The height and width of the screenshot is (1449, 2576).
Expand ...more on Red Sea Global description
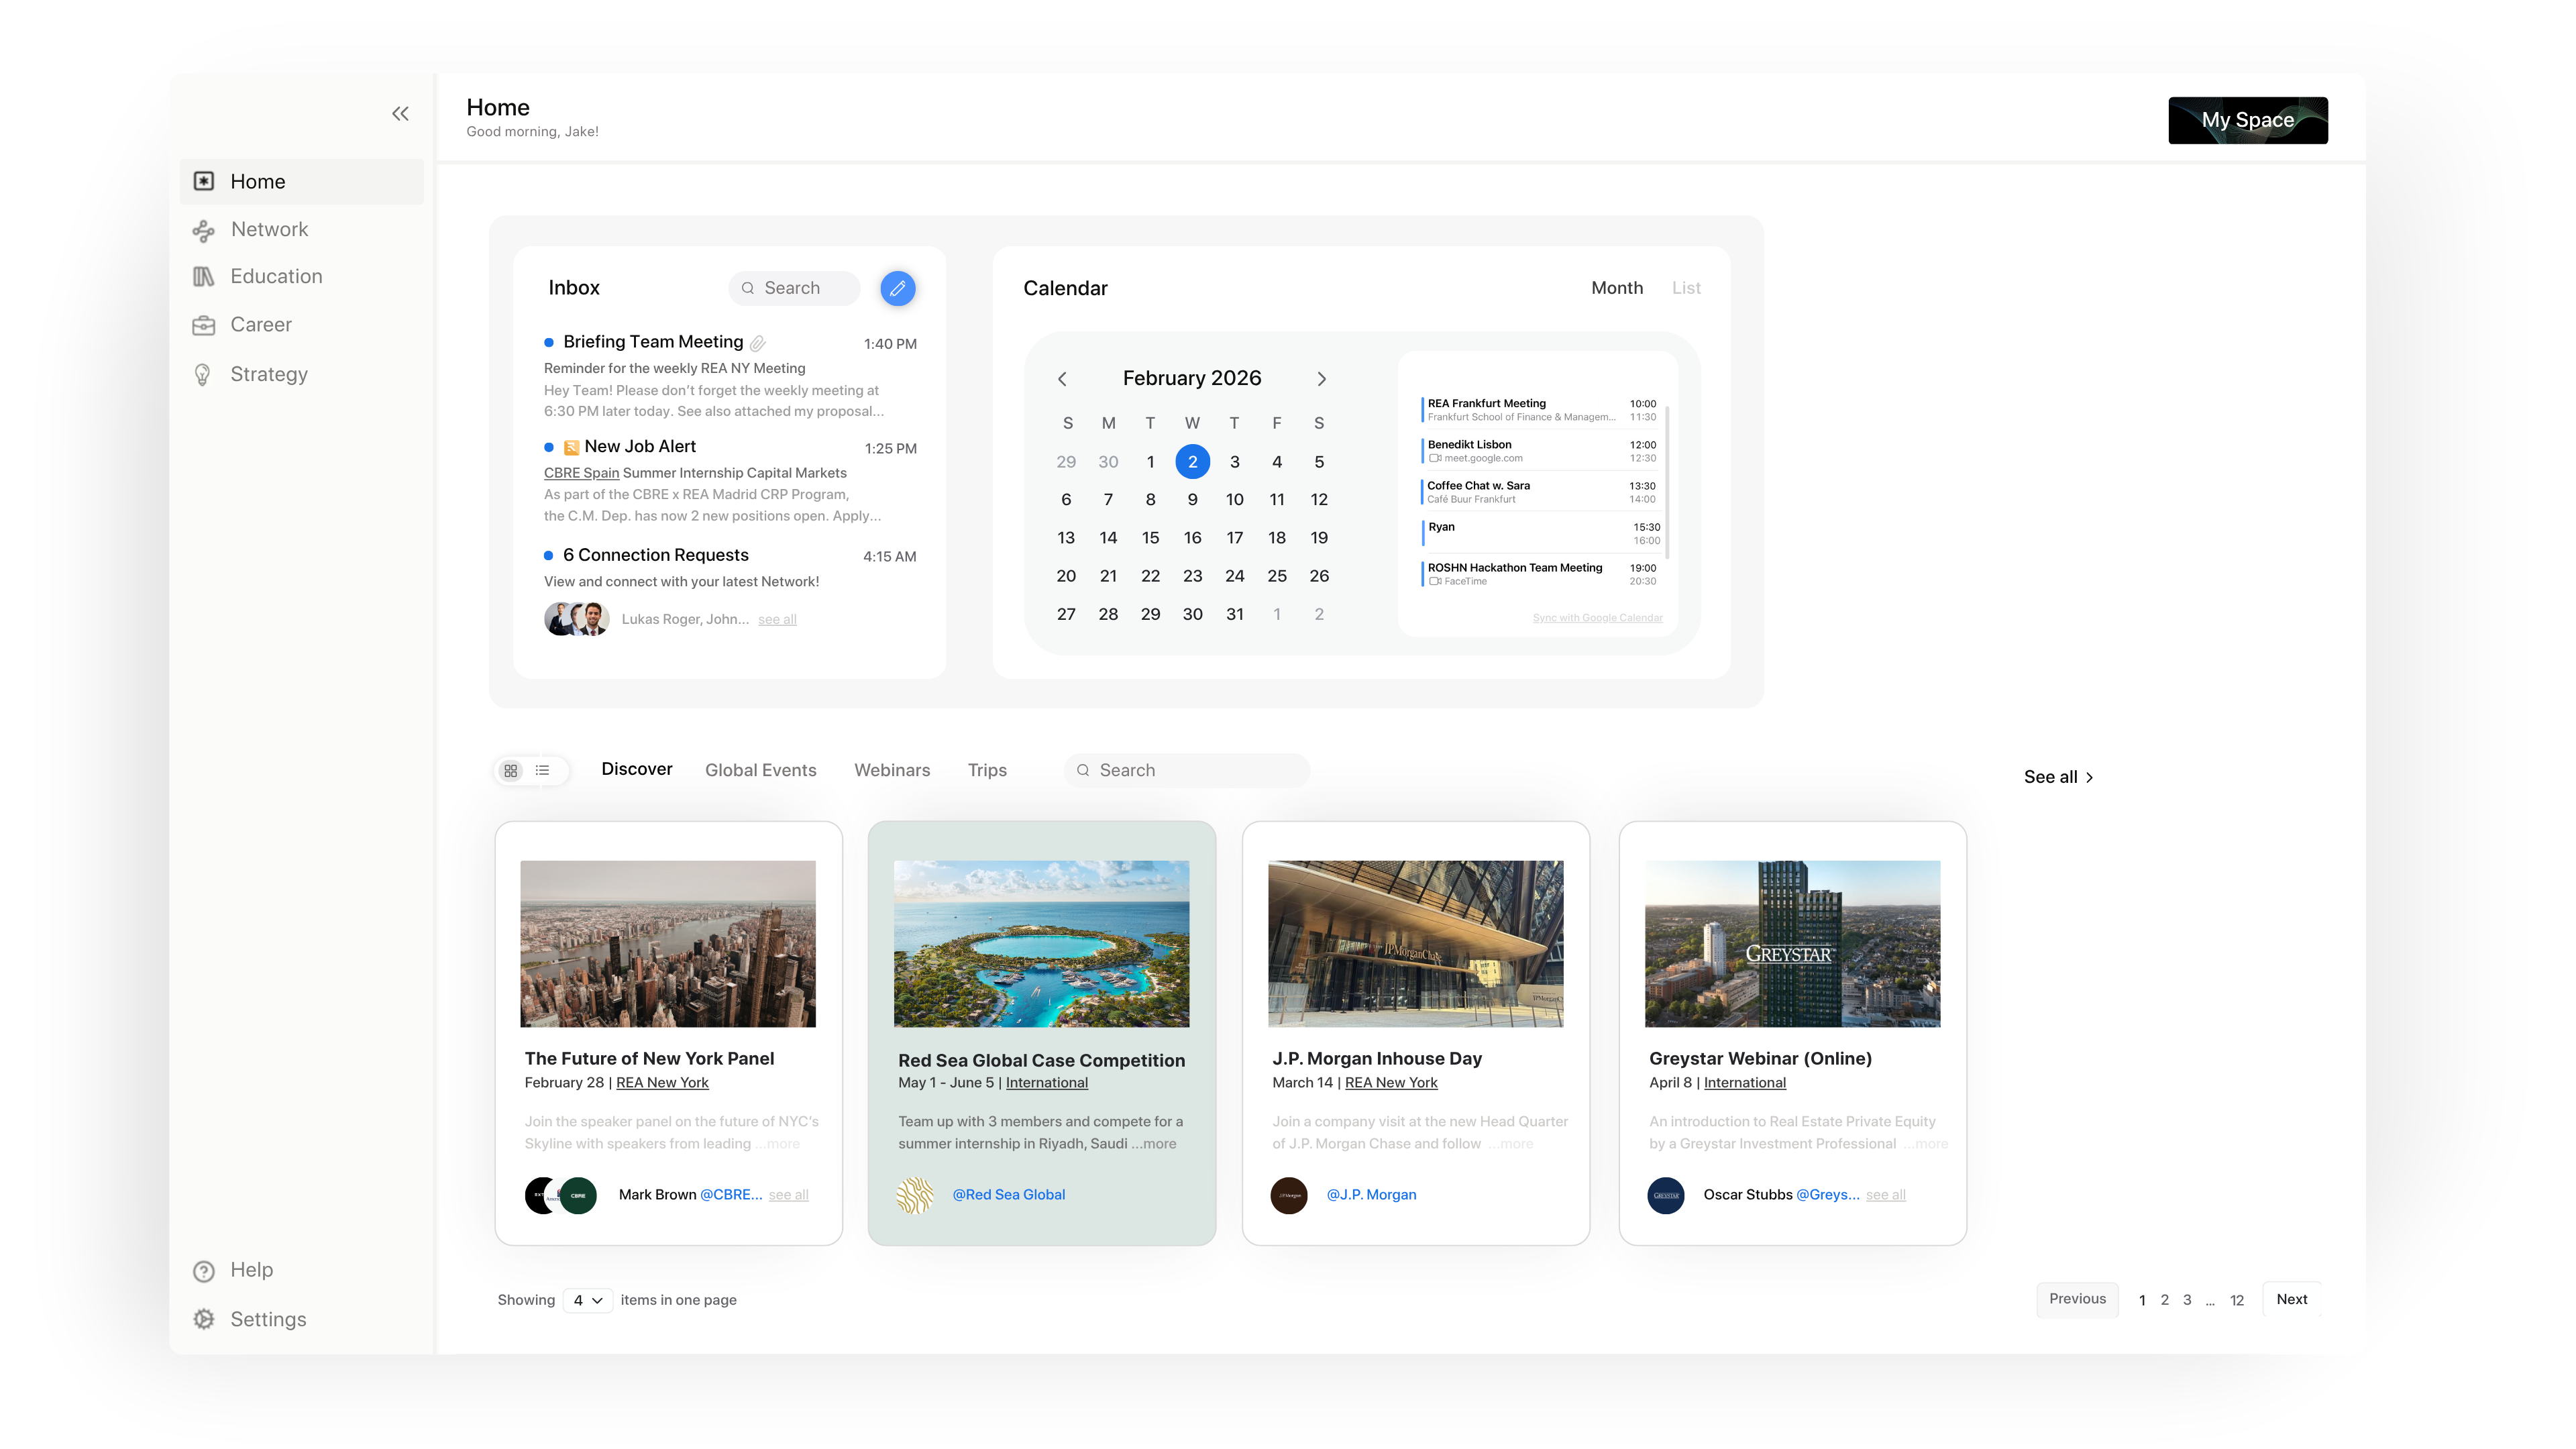click(x=1154, y=1144)
